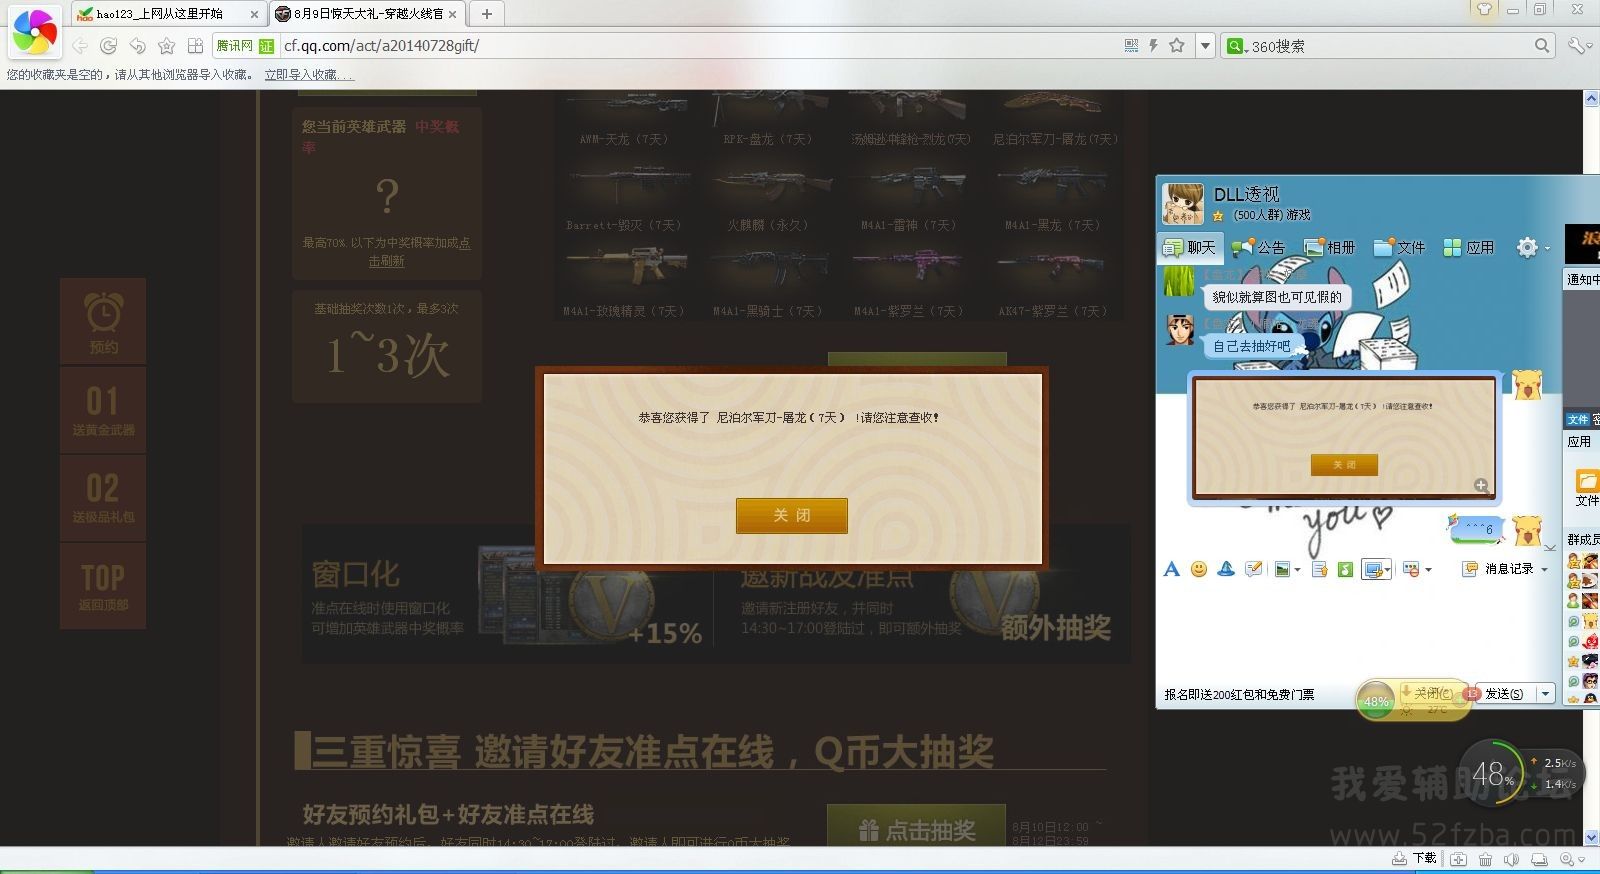This screenshot has height=874, width=1600.
Task: Reload the page with the refresh icon
Action: [109, 46]
